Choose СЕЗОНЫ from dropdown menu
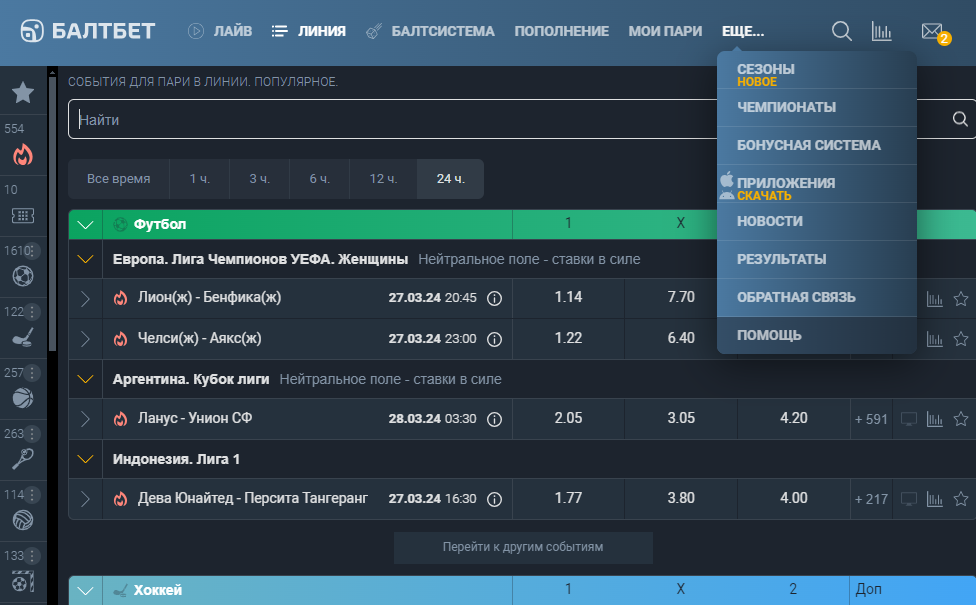Image resolution: width=976 pixels, height=605 pixels. click(817, 72)
